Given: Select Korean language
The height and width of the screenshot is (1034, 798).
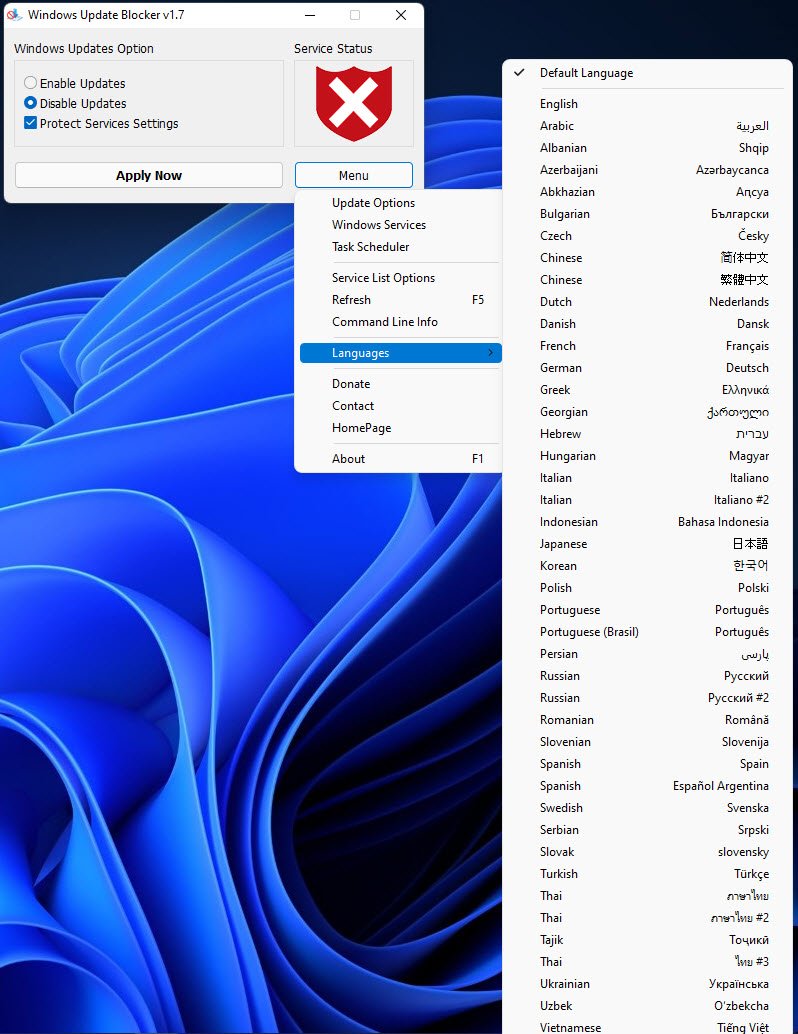Looking at the screenshot, I should pyautogui.click(x=647, y=566).
